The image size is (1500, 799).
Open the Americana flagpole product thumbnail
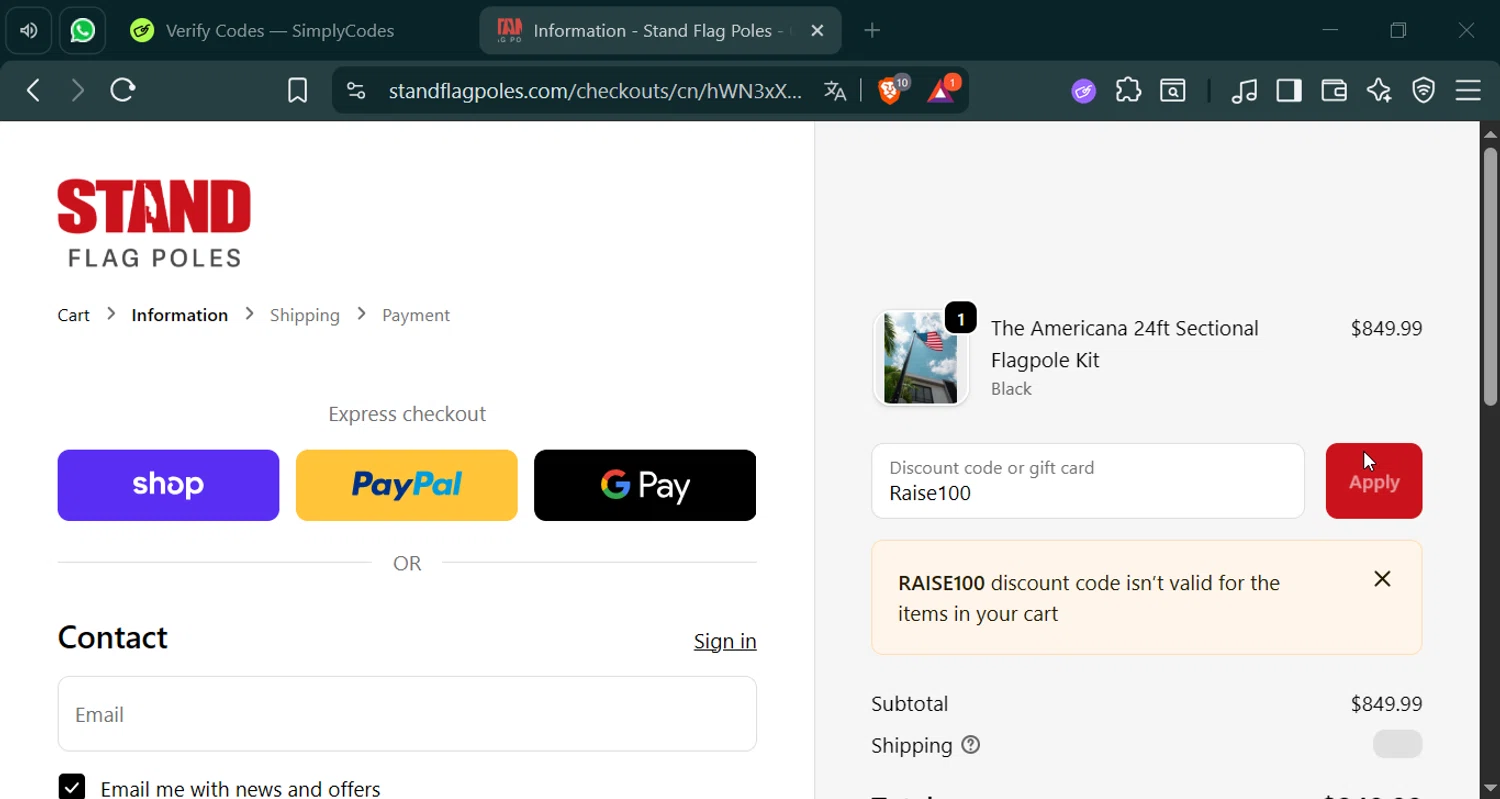pos(921,358)
